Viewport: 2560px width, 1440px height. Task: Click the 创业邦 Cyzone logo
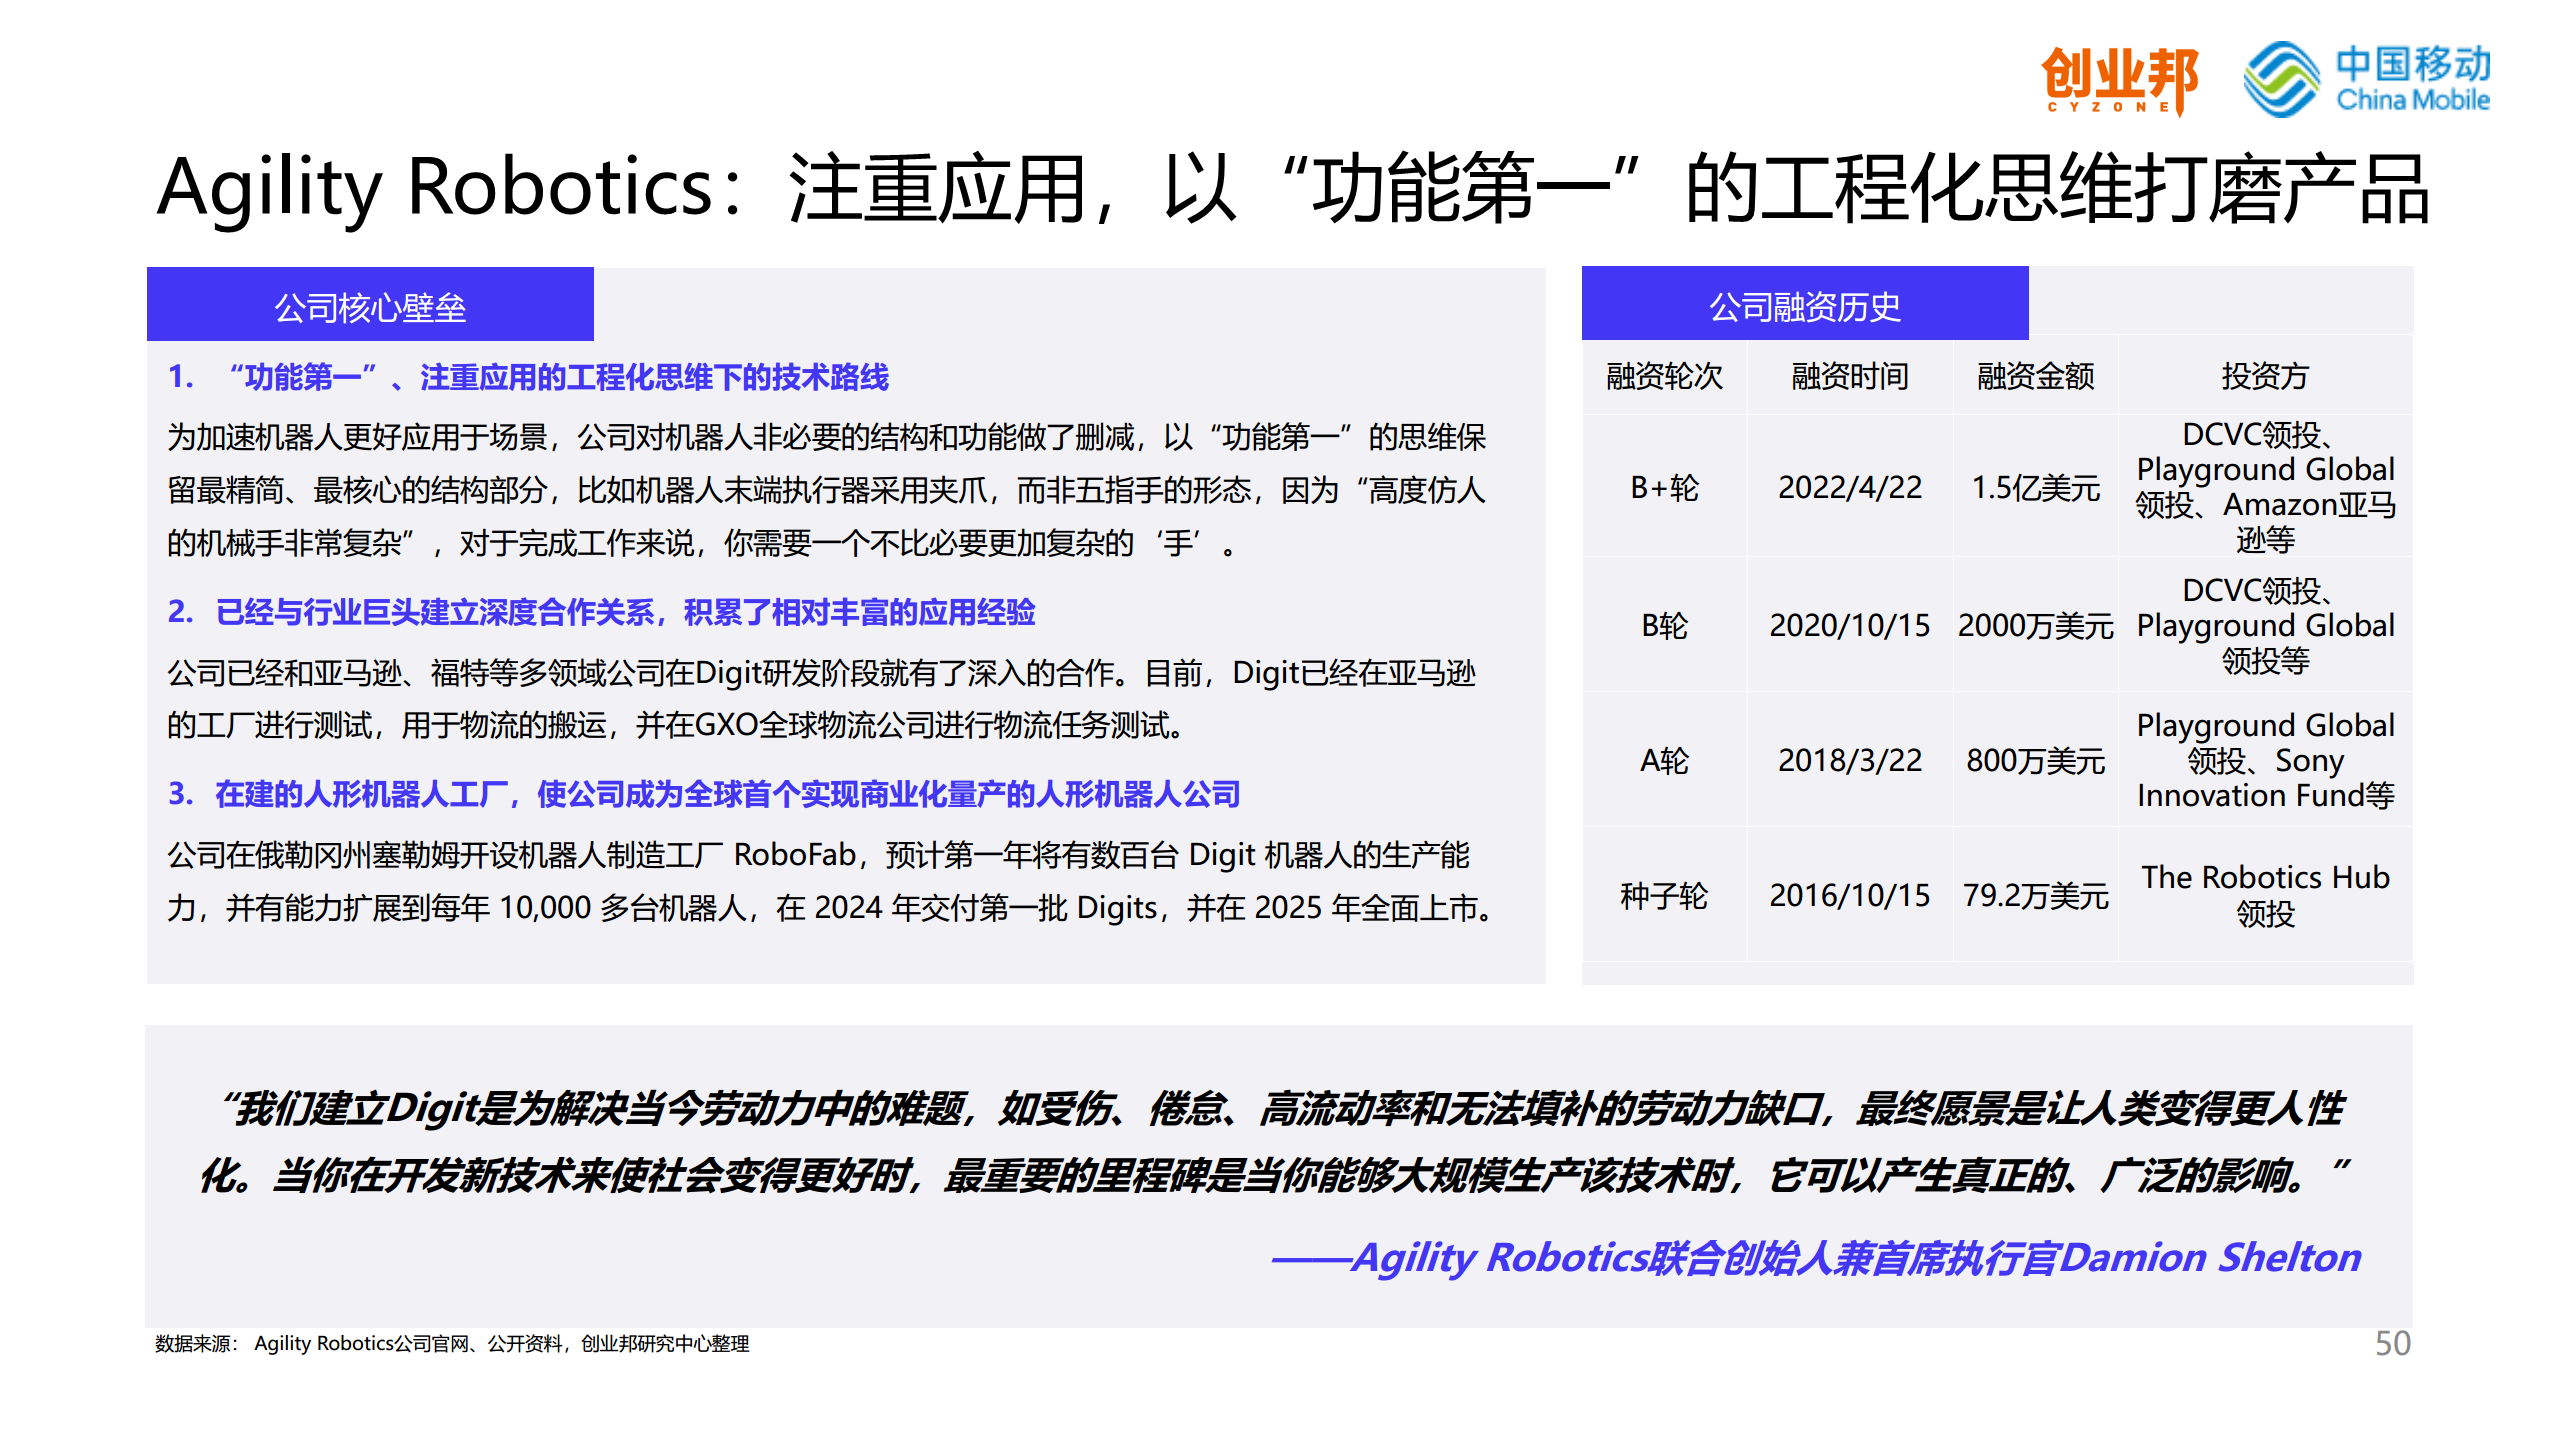coord(2119,80)
